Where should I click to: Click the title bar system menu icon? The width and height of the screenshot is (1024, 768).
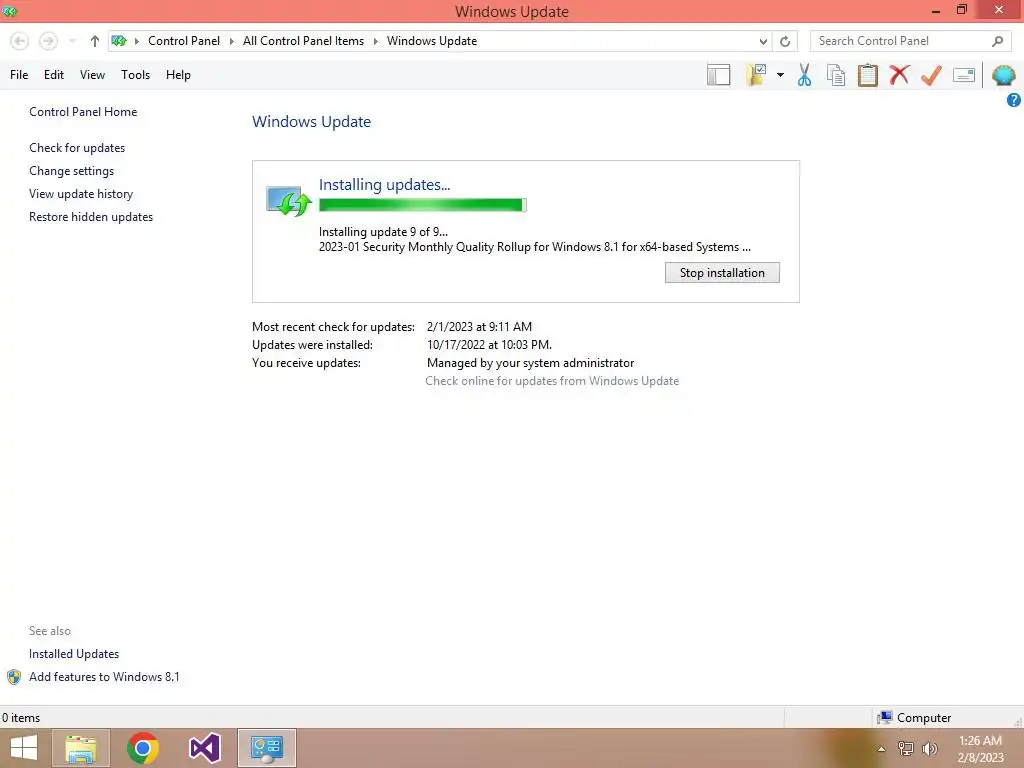9,11
